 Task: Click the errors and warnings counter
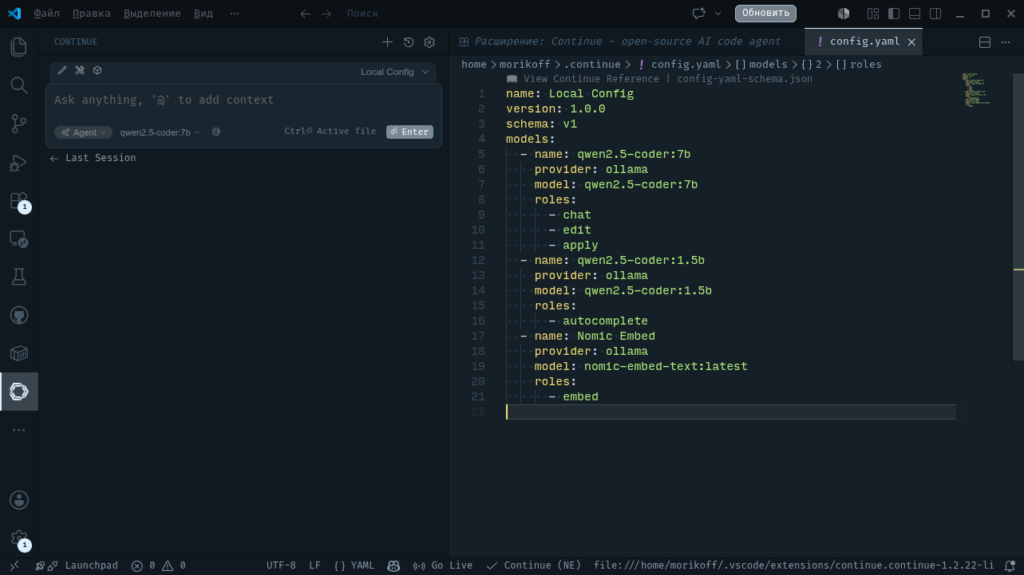[159, 566]
